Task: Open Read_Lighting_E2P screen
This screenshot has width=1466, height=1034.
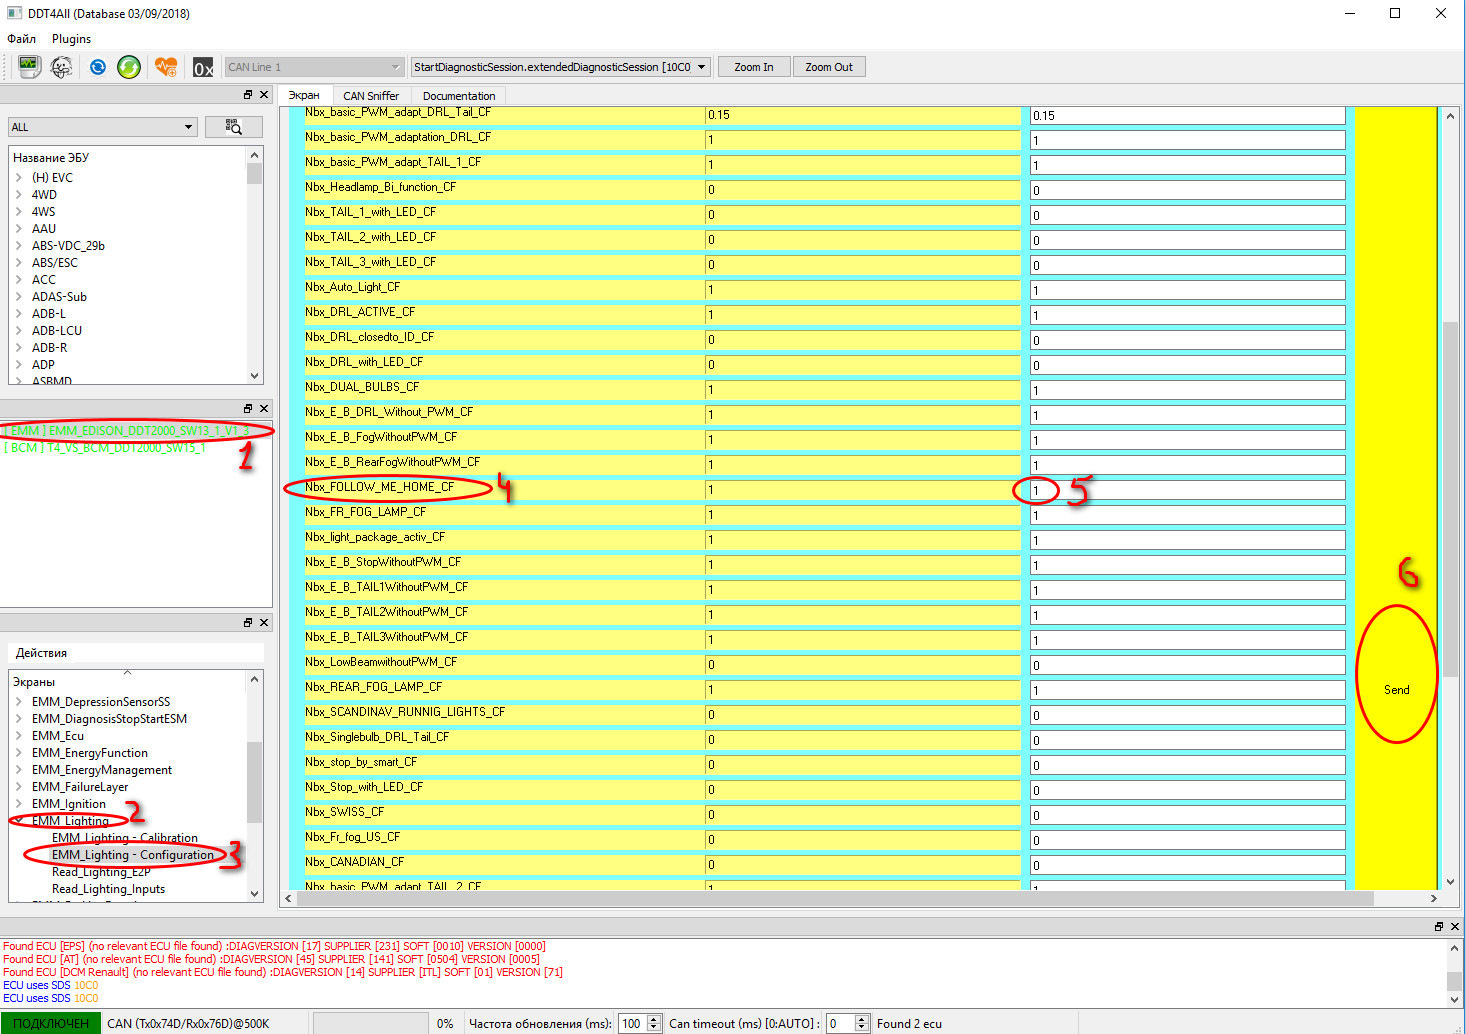Action: [101, 872]
